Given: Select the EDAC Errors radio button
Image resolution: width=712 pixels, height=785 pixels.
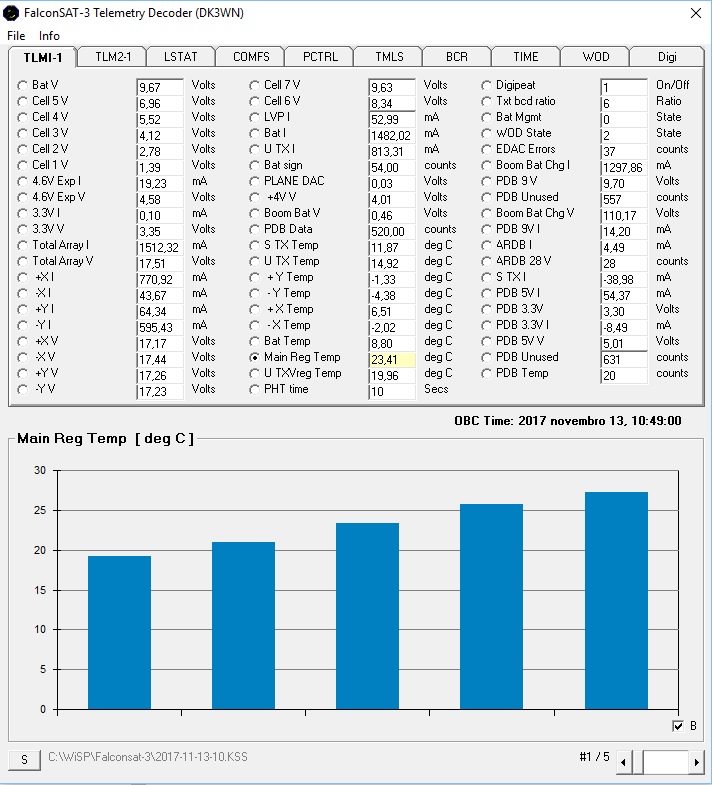Looking at the screenshot, I should click(486, 150).
